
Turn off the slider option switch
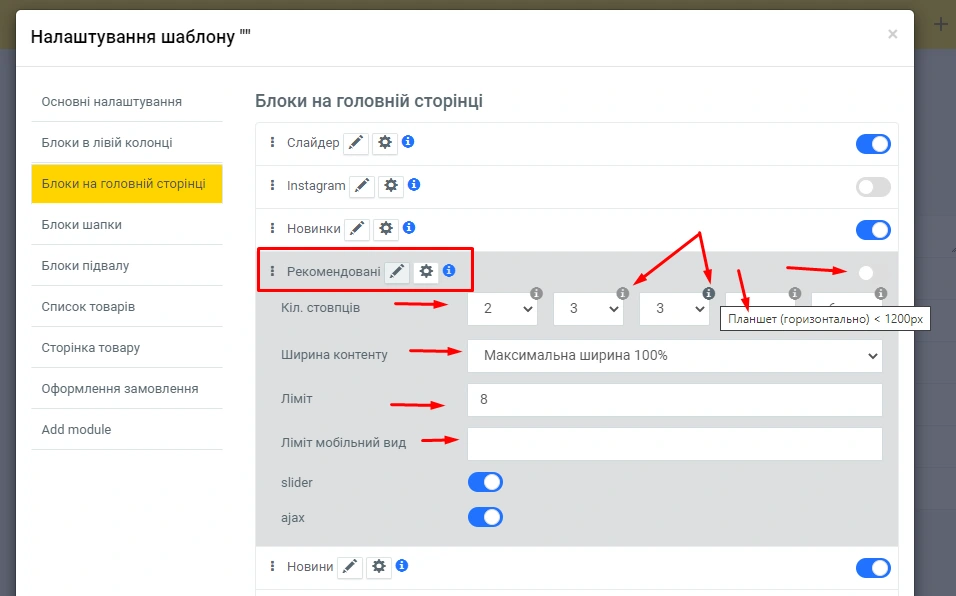485,483
